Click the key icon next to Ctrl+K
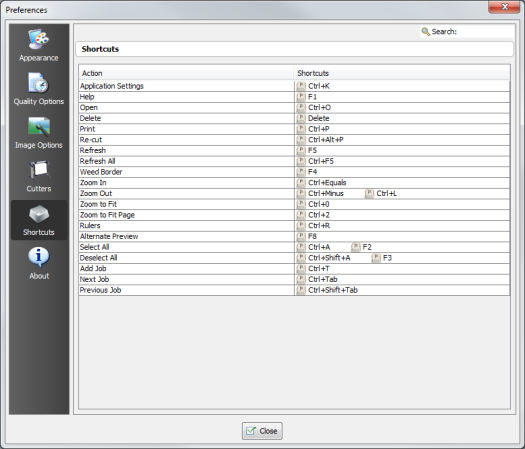The height and width of the screenshot is (449, 525). point(301,86)
